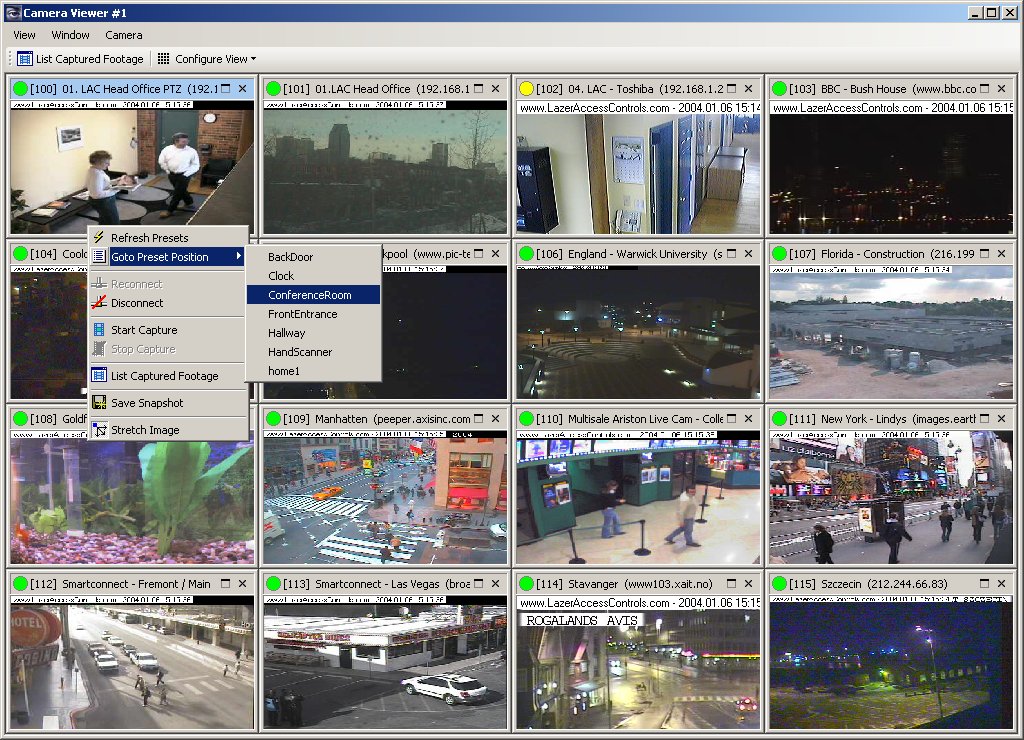This screenshot has width=1024, height=740.
Task: Click the Disconnect icon in context menu
Action: pyautogui.click(x=99, y=303)
